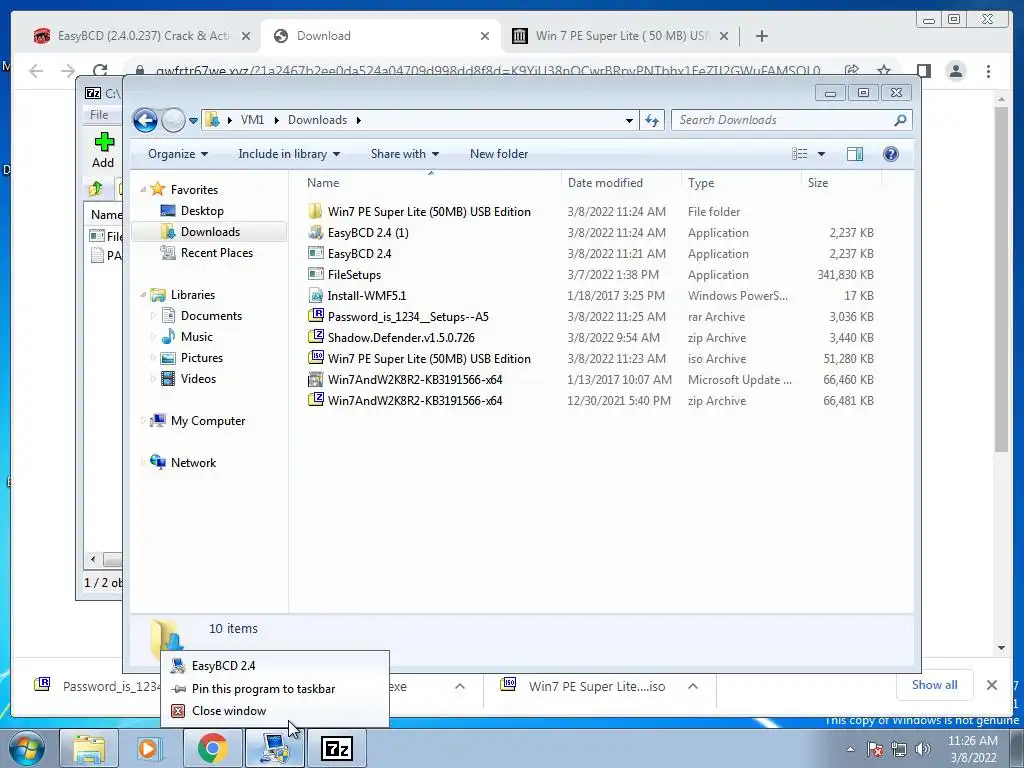This screenshot has height=768, width=1024.
Task: Close the Chrome downloads bar
Action: (x=991, y=685)
